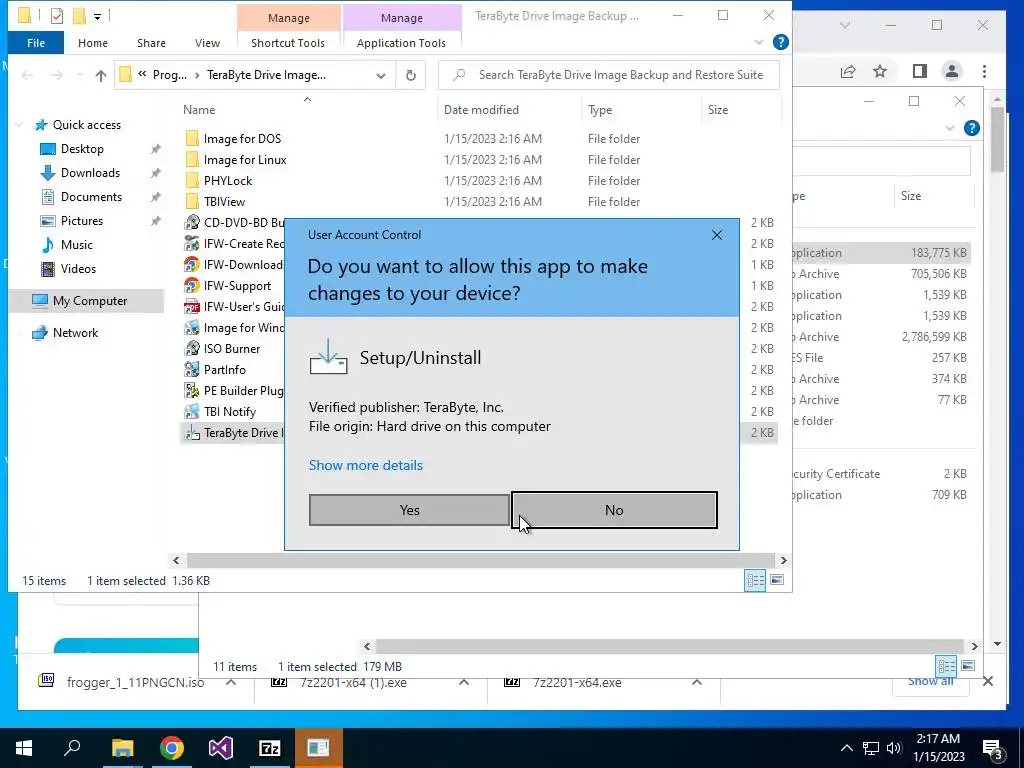Open recent locations dropdown arrow
Viewport: 1024px width, 768px height.
point(80,76)
